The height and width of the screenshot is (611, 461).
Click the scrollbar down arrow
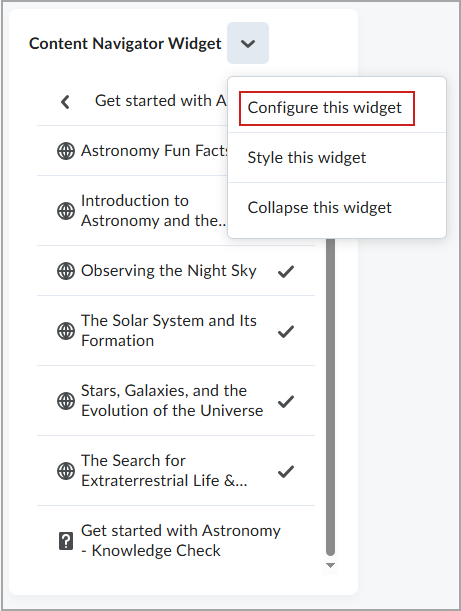[330, 565]
